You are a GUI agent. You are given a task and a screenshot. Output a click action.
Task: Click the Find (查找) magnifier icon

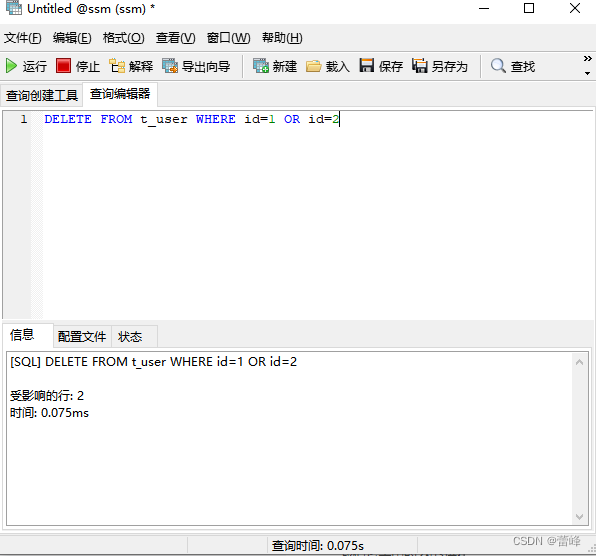[498, 66]
